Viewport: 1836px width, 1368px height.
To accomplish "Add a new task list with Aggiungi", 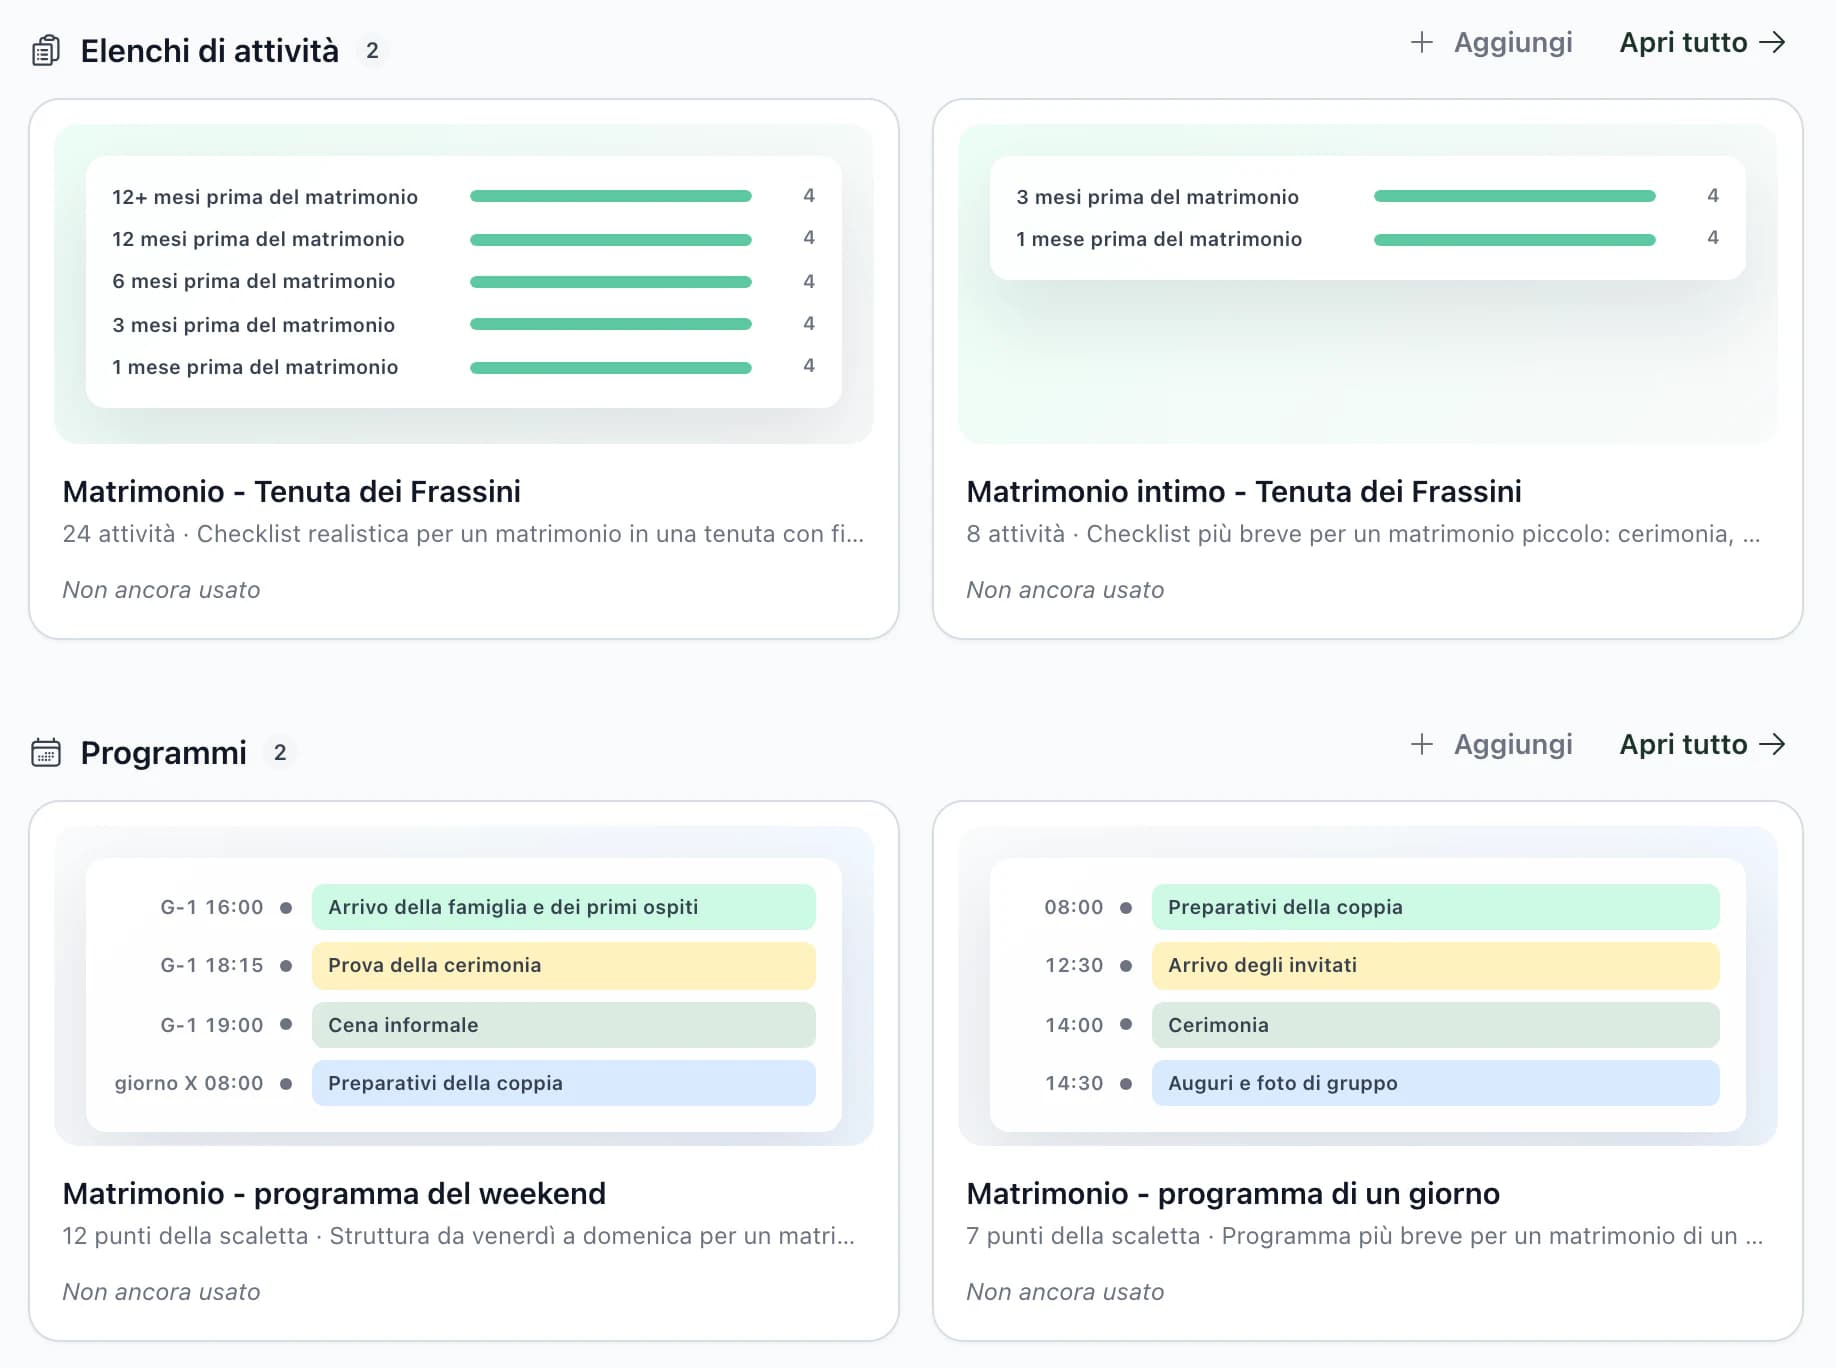I will coord(1491,42).
